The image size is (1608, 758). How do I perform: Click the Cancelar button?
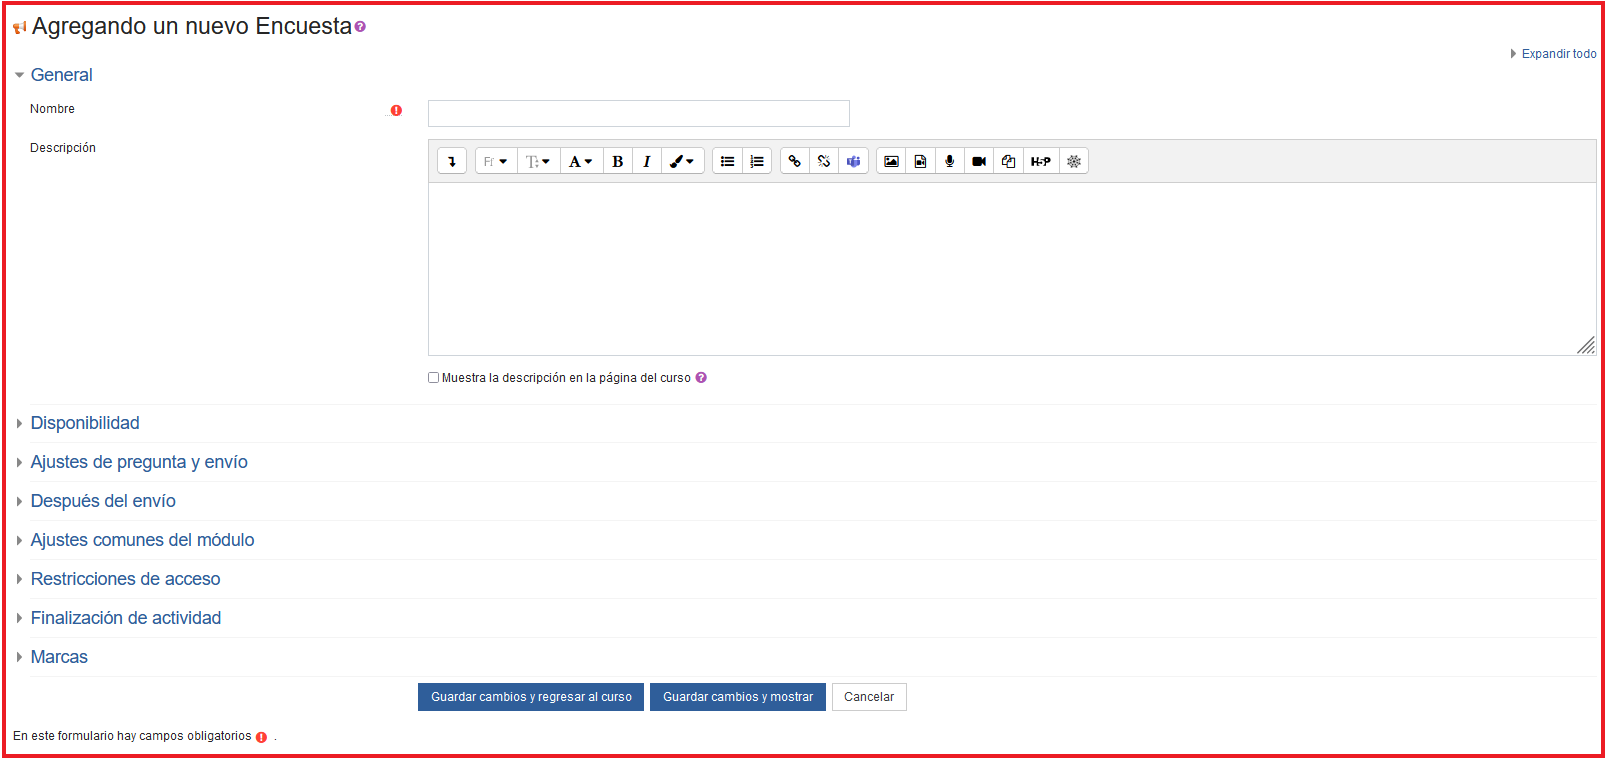click(869, 697)
